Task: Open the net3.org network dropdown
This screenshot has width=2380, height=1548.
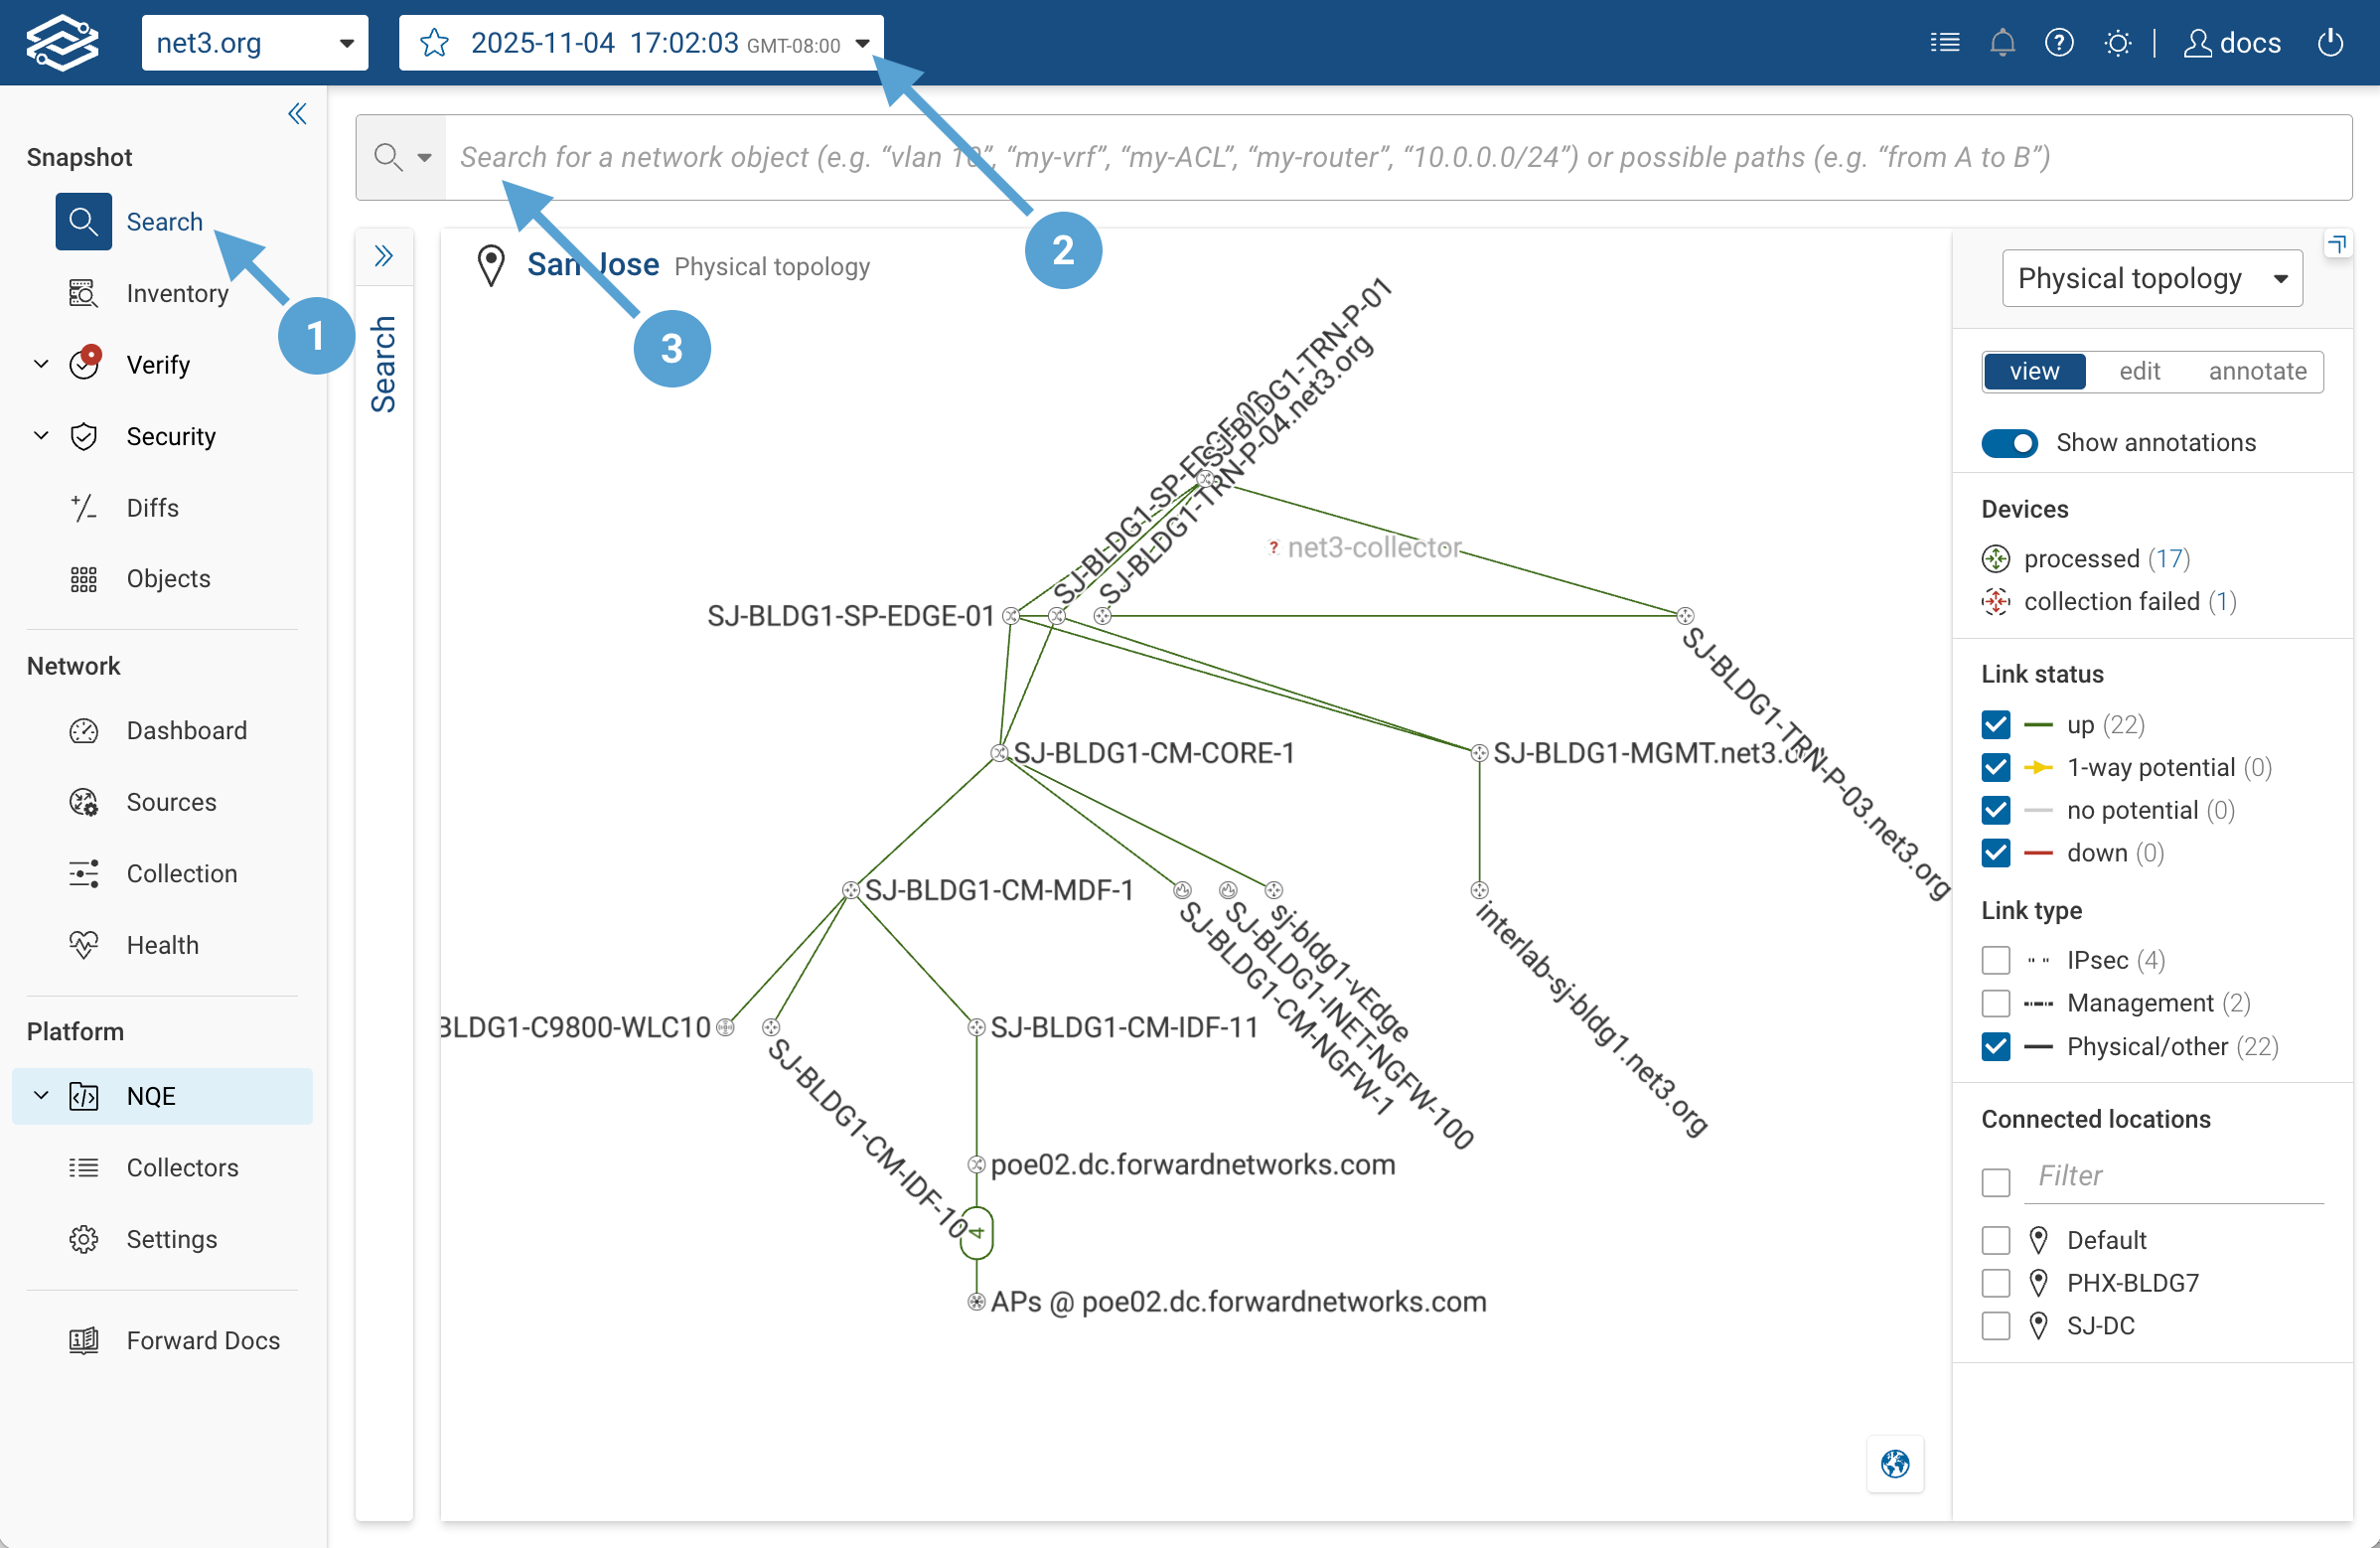Action: pyautogui.click(x=255, y=43)
